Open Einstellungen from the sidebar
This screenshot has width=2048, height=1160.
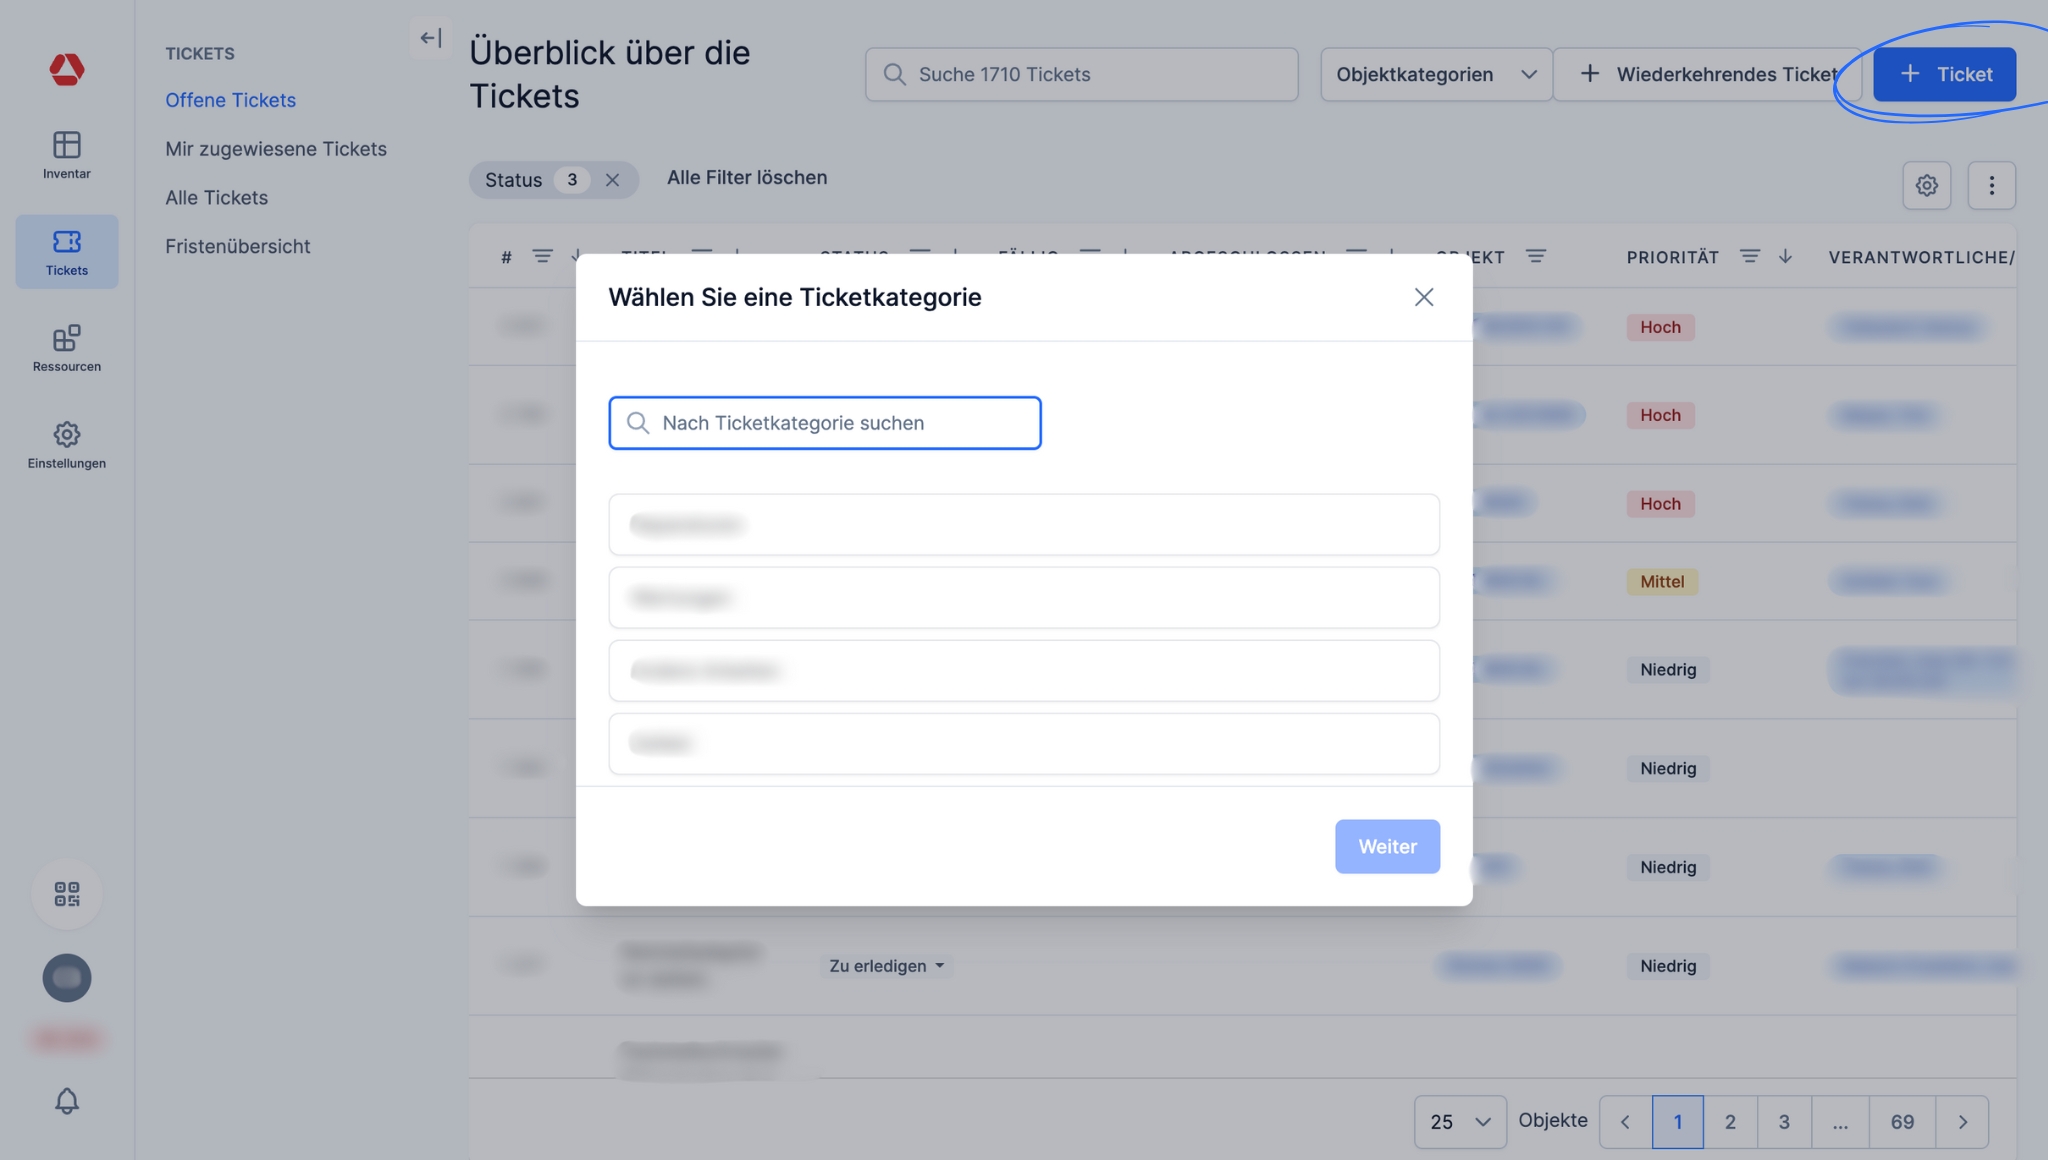(66, 445)
